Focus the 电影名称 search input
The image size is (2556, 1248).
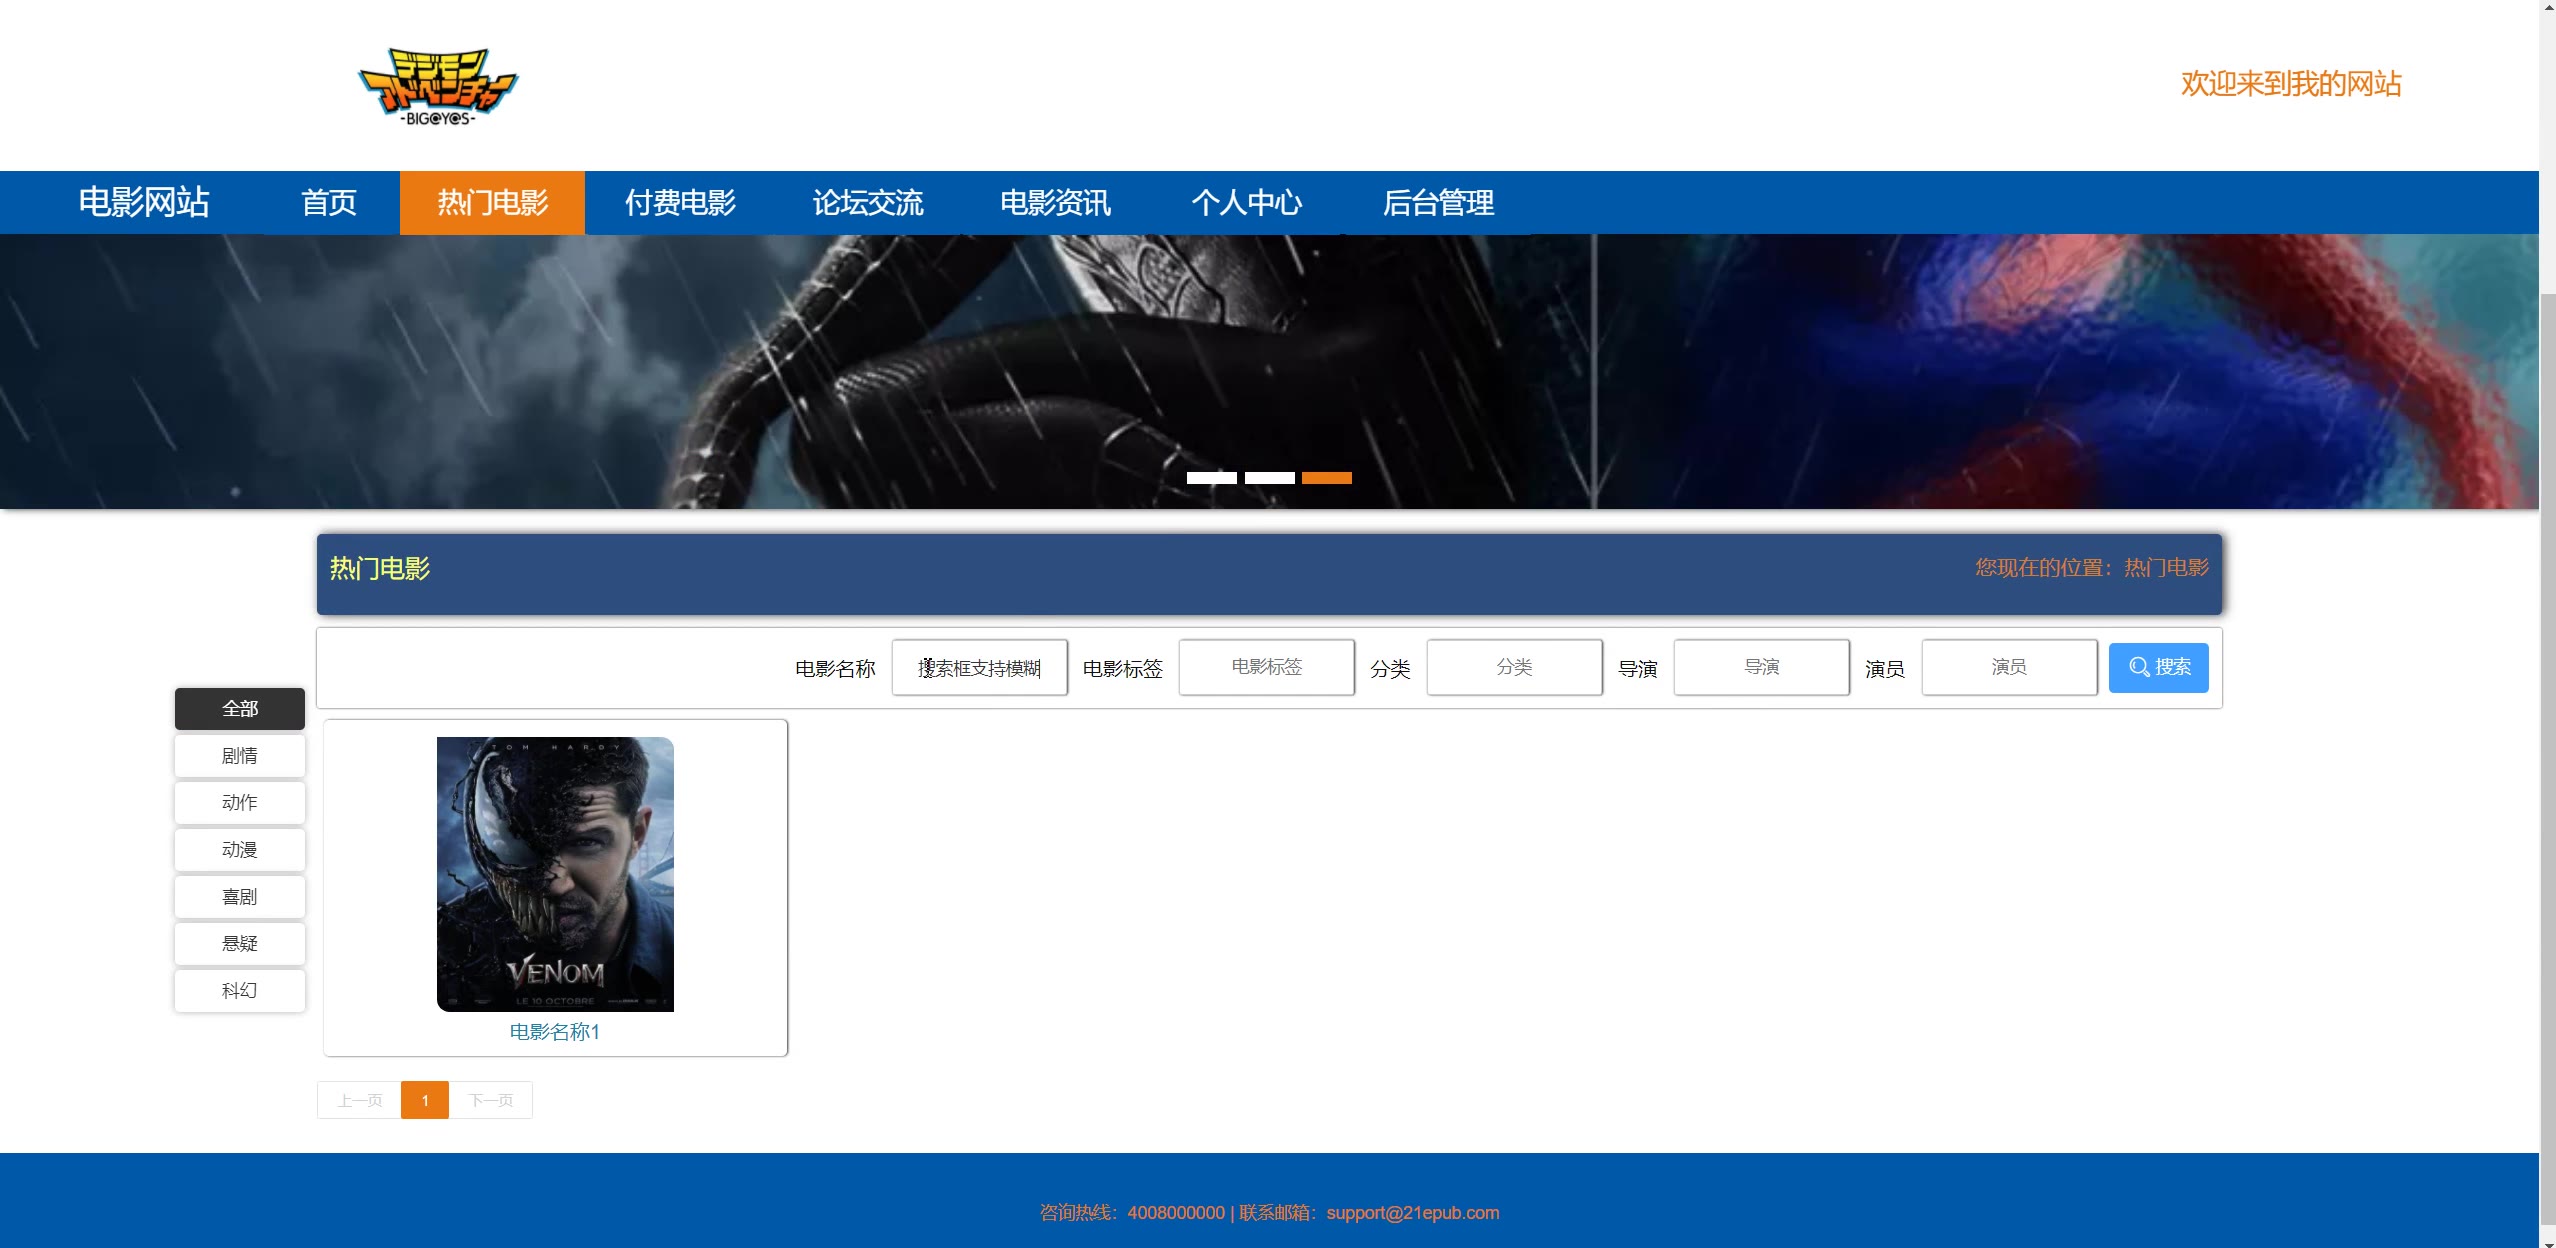pos(979,667)
